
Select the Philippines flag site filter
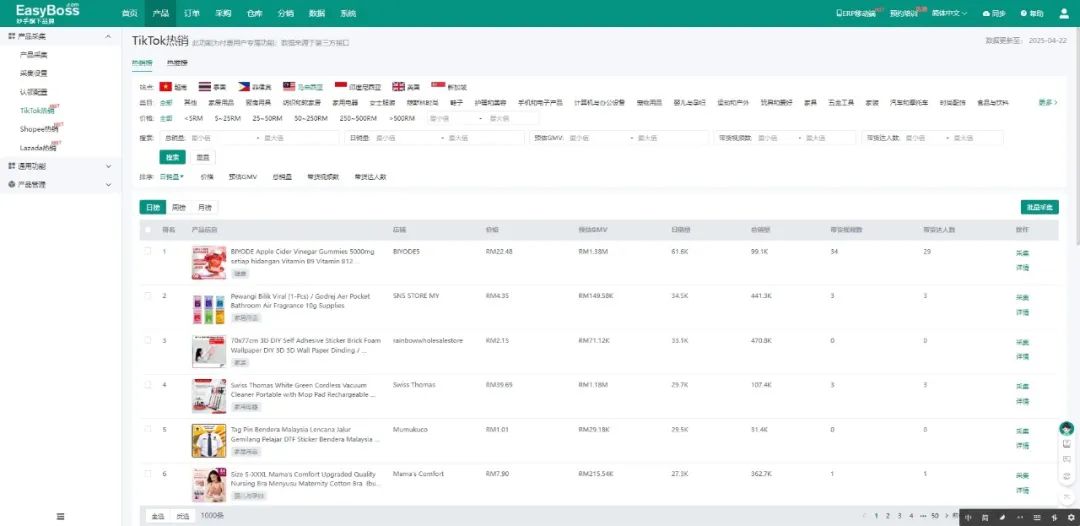(x=244, y=87)
